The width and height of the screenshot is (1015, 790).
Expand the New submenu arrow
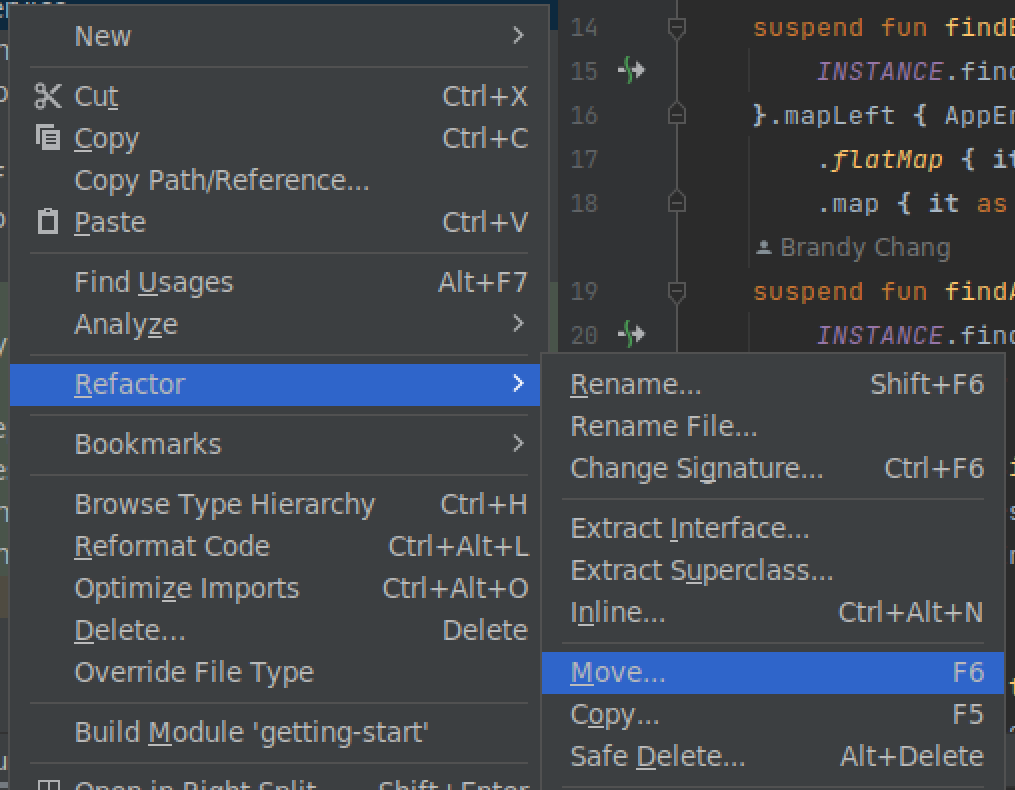517,36
